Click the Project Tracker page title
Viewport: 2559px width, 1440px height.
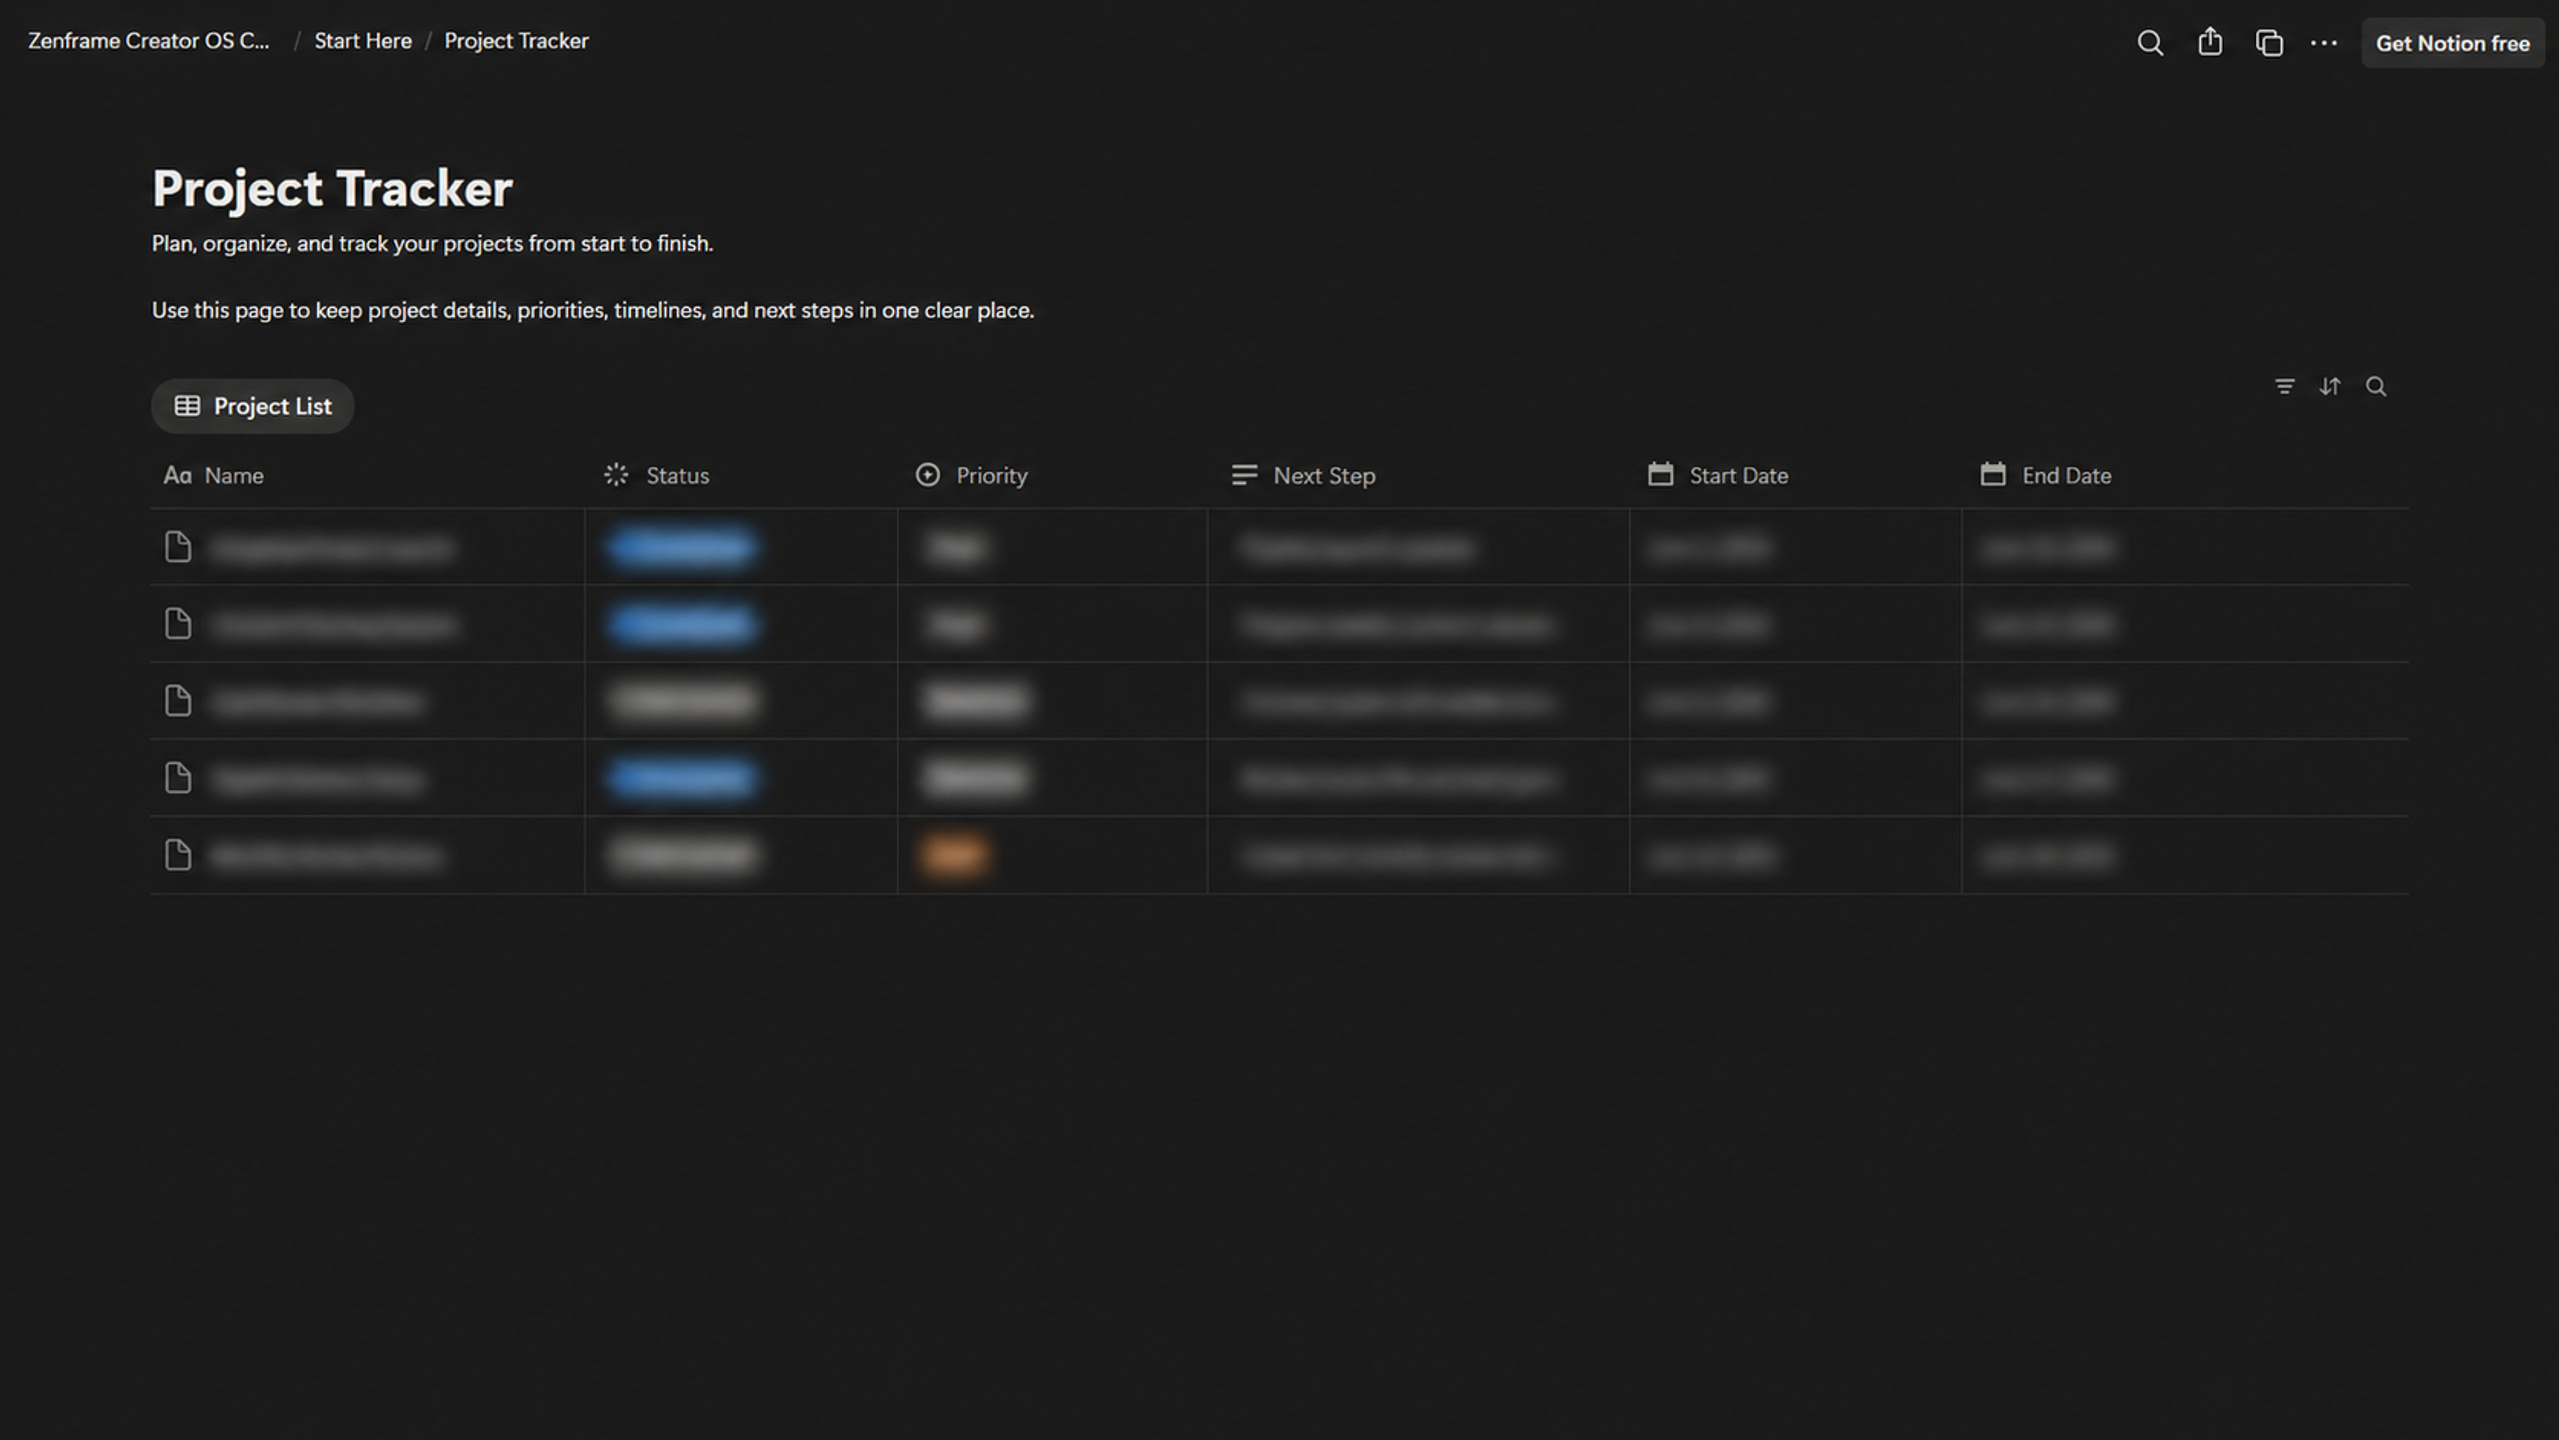(x=332, y=189)
